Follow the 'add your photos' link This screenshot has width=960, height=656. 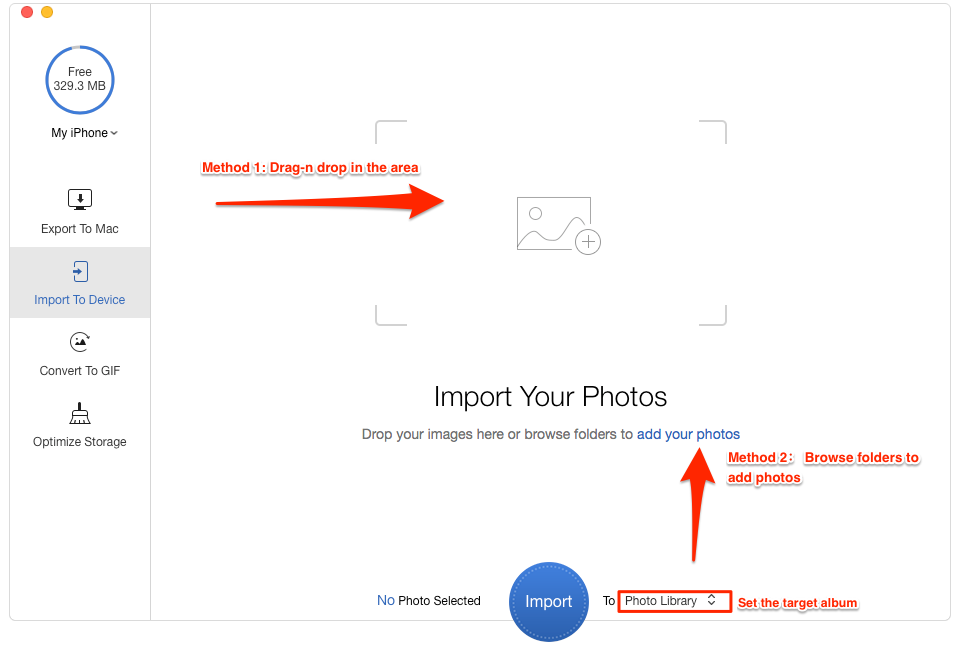click(x=688, y=434)
